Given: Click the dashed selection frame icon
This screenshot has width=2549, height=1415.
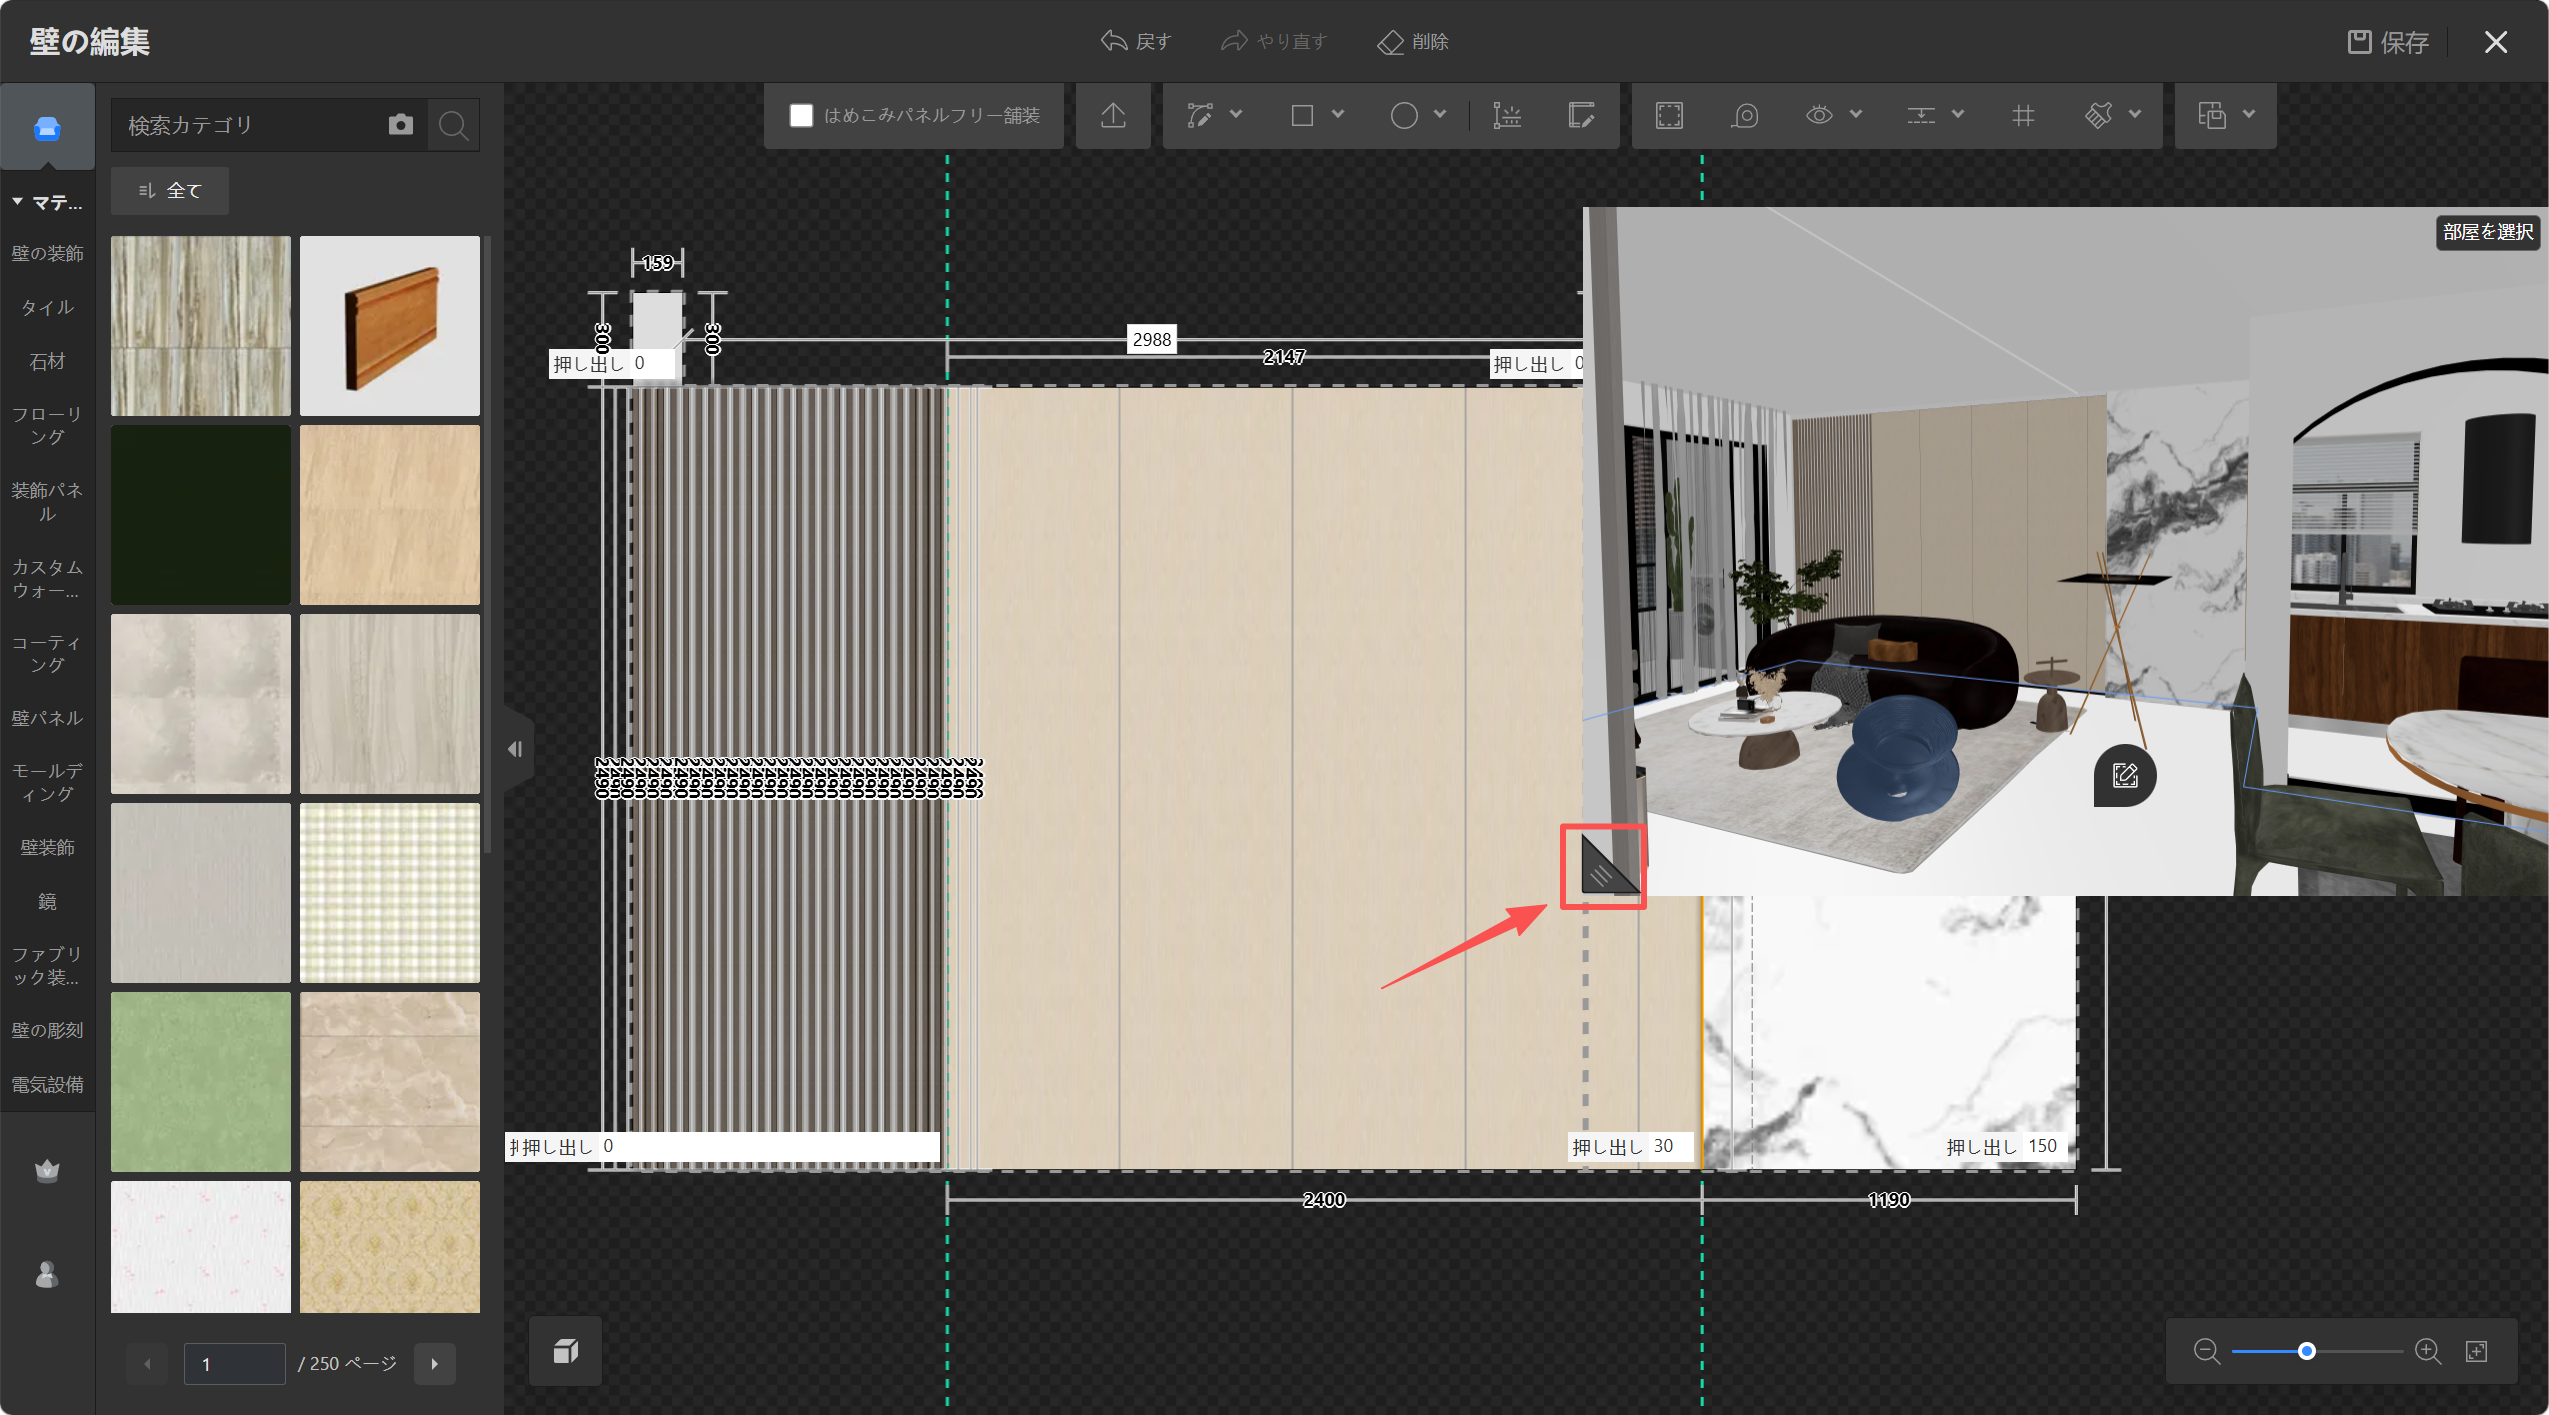Looking at the screenshot, I should click(1669, 116).
